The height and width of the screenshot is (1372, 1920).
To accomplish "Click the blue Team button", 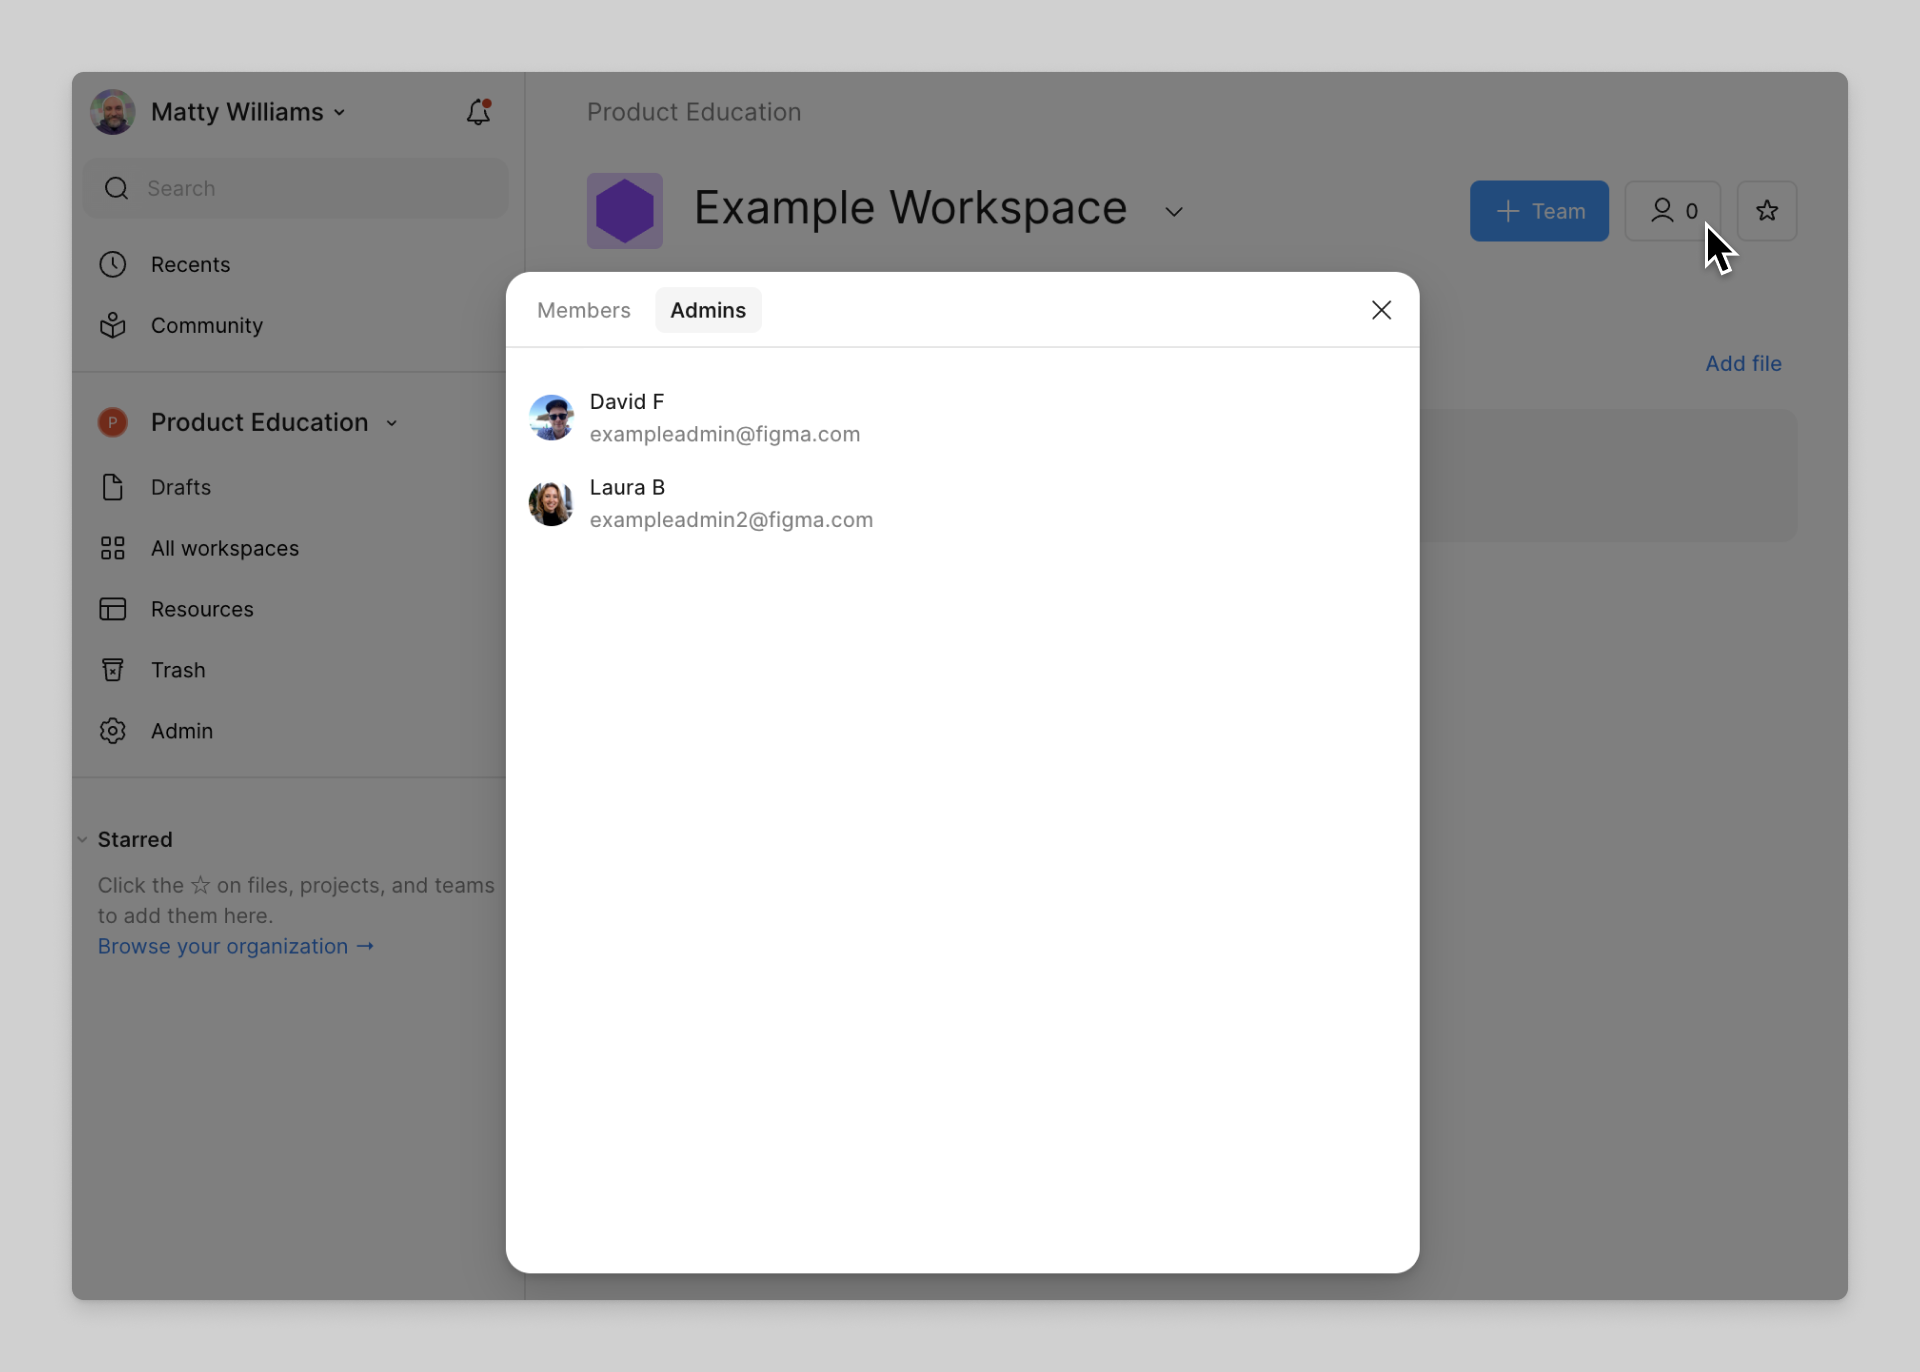I will pyautogui.click(x=1538, y=211).
